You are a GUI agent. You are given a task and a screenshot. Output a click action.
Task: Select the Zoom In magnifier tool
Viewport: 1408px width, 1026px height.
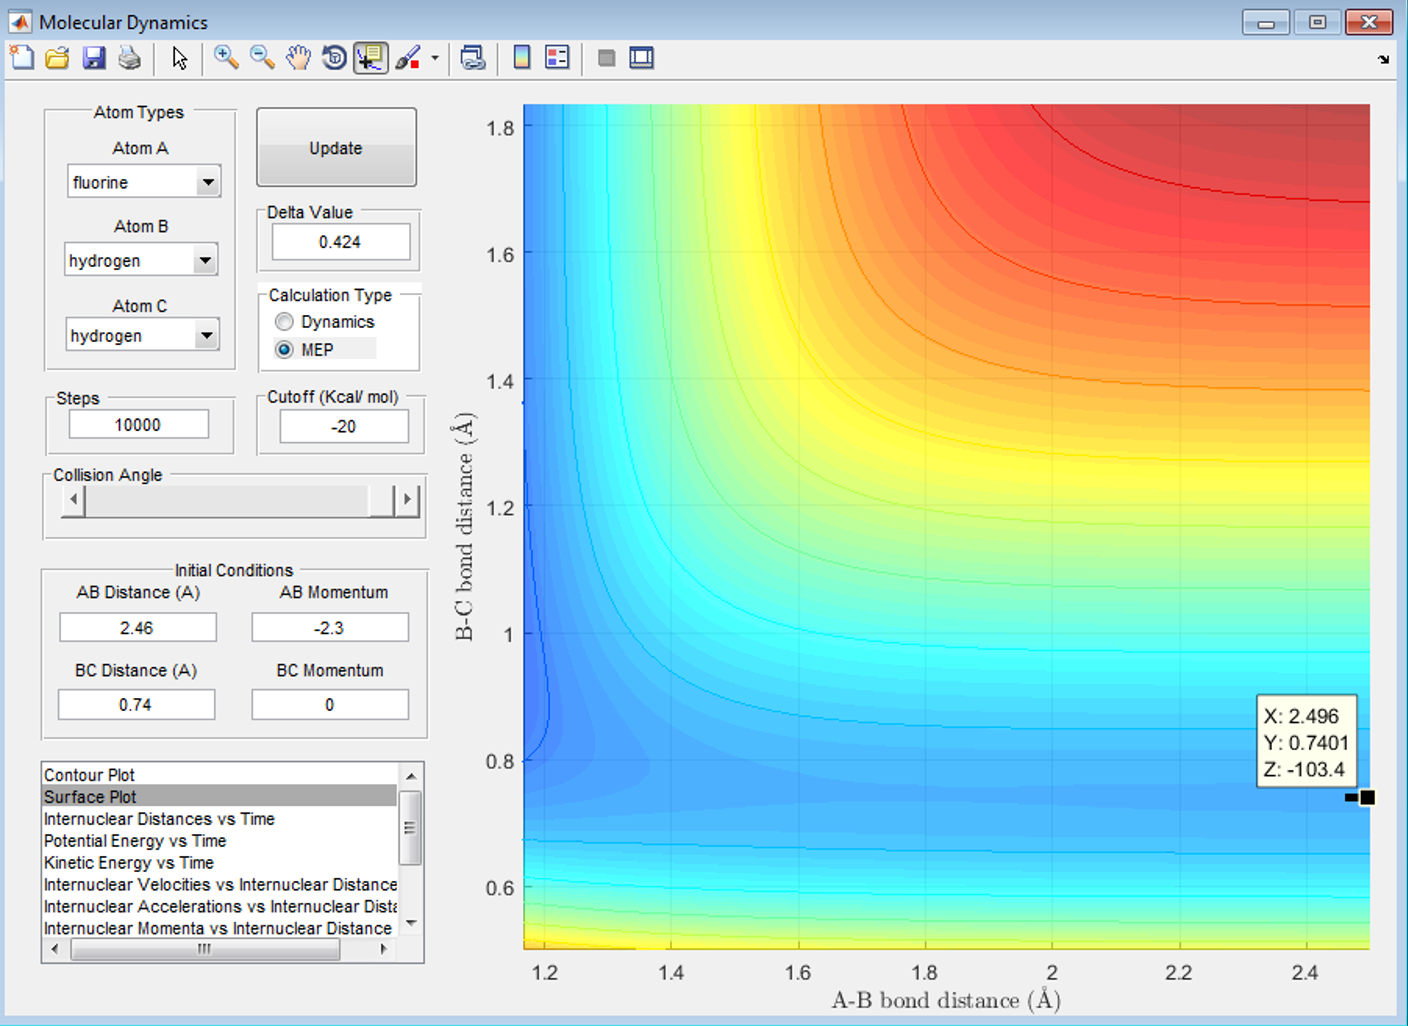pyautogui.click(x=226, y=58)
